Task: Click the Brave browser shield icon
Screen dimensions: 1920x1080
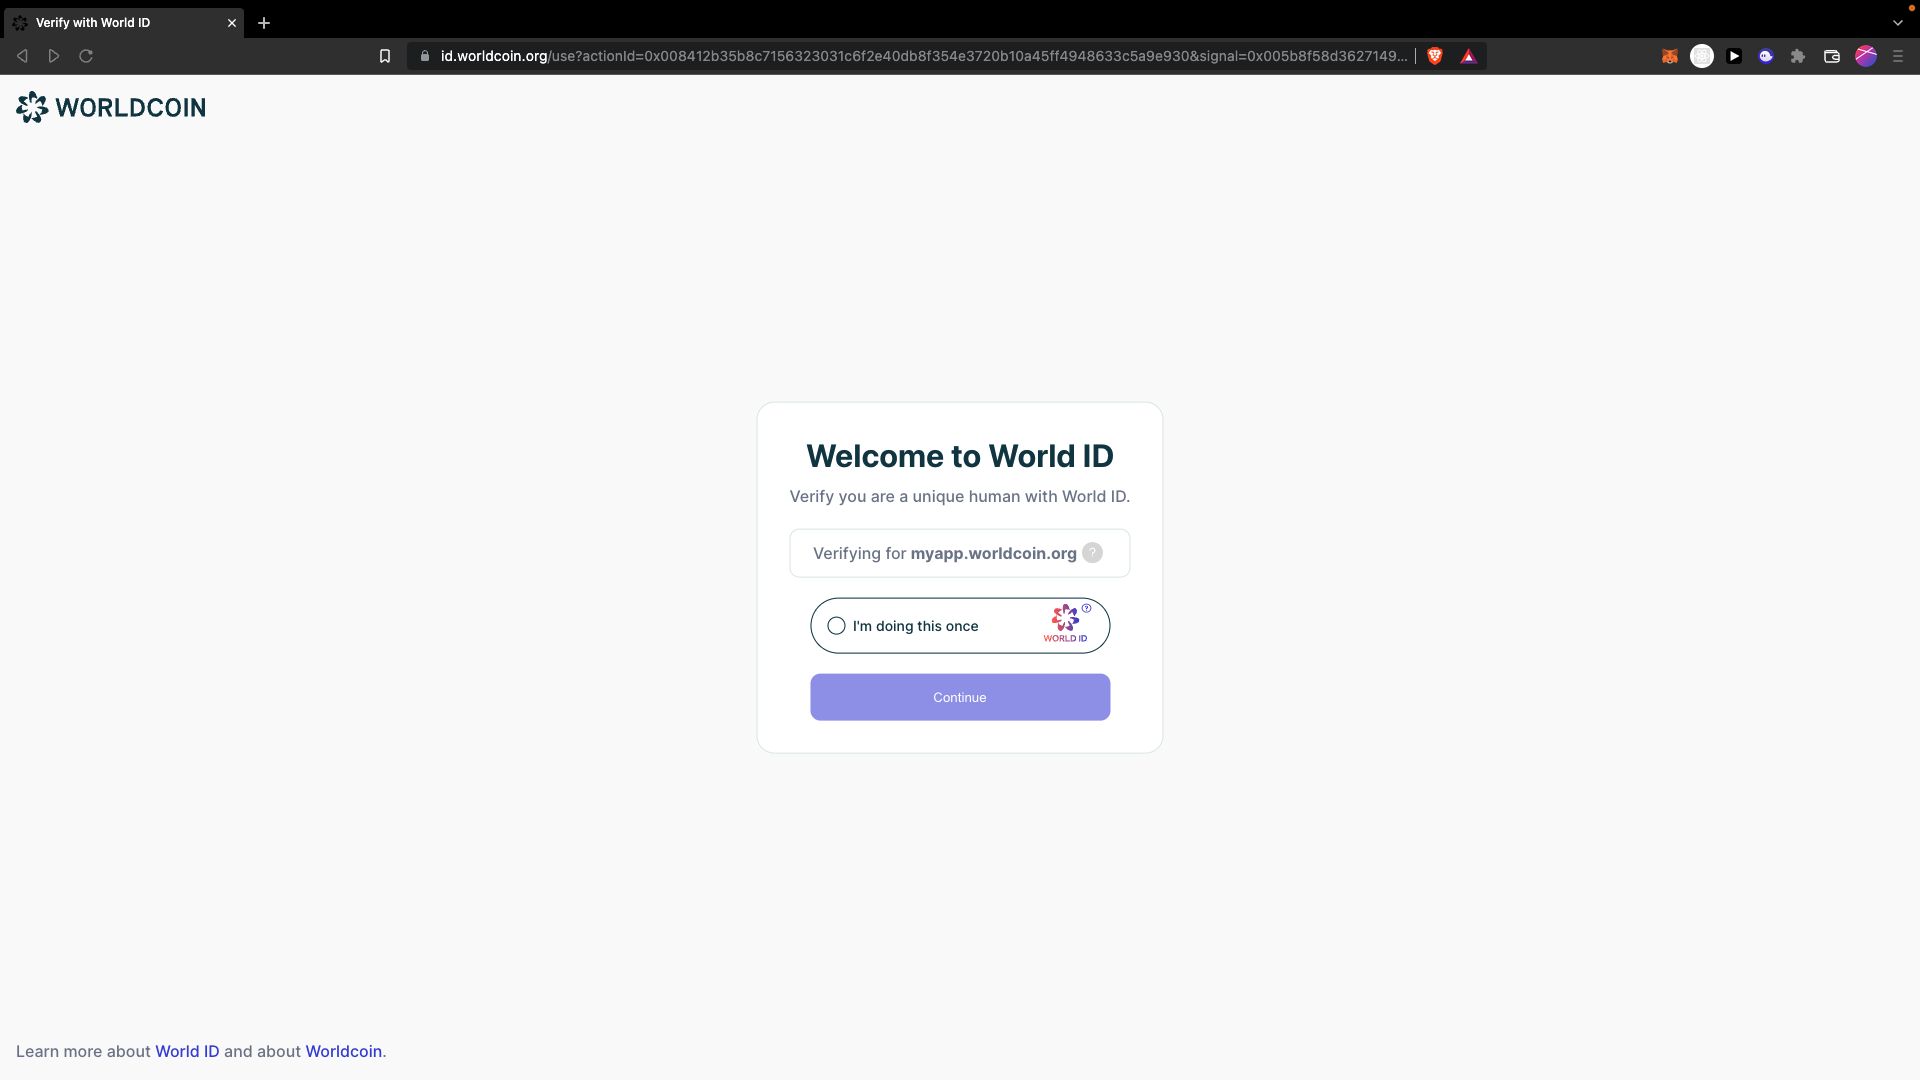Action: click(1436, 55)
